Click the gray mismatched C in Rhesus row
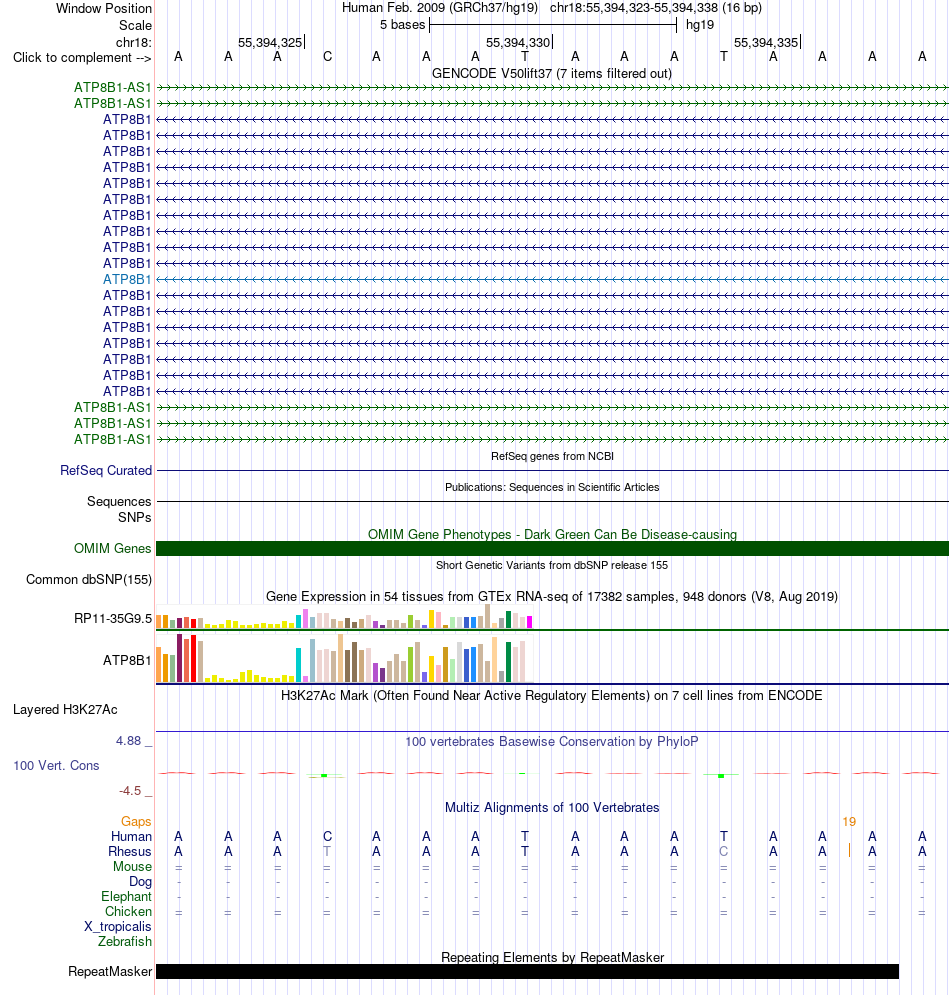Image resolution: width=950 pixels, height=995 pixels. click(723, 852)
